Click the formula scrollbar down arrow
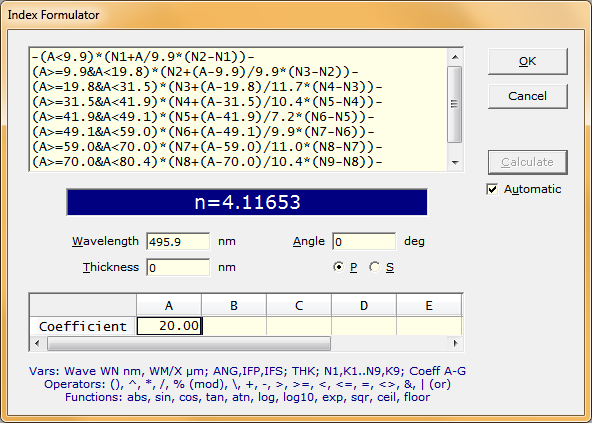The image size is (592, 423). tap(455, 162)
